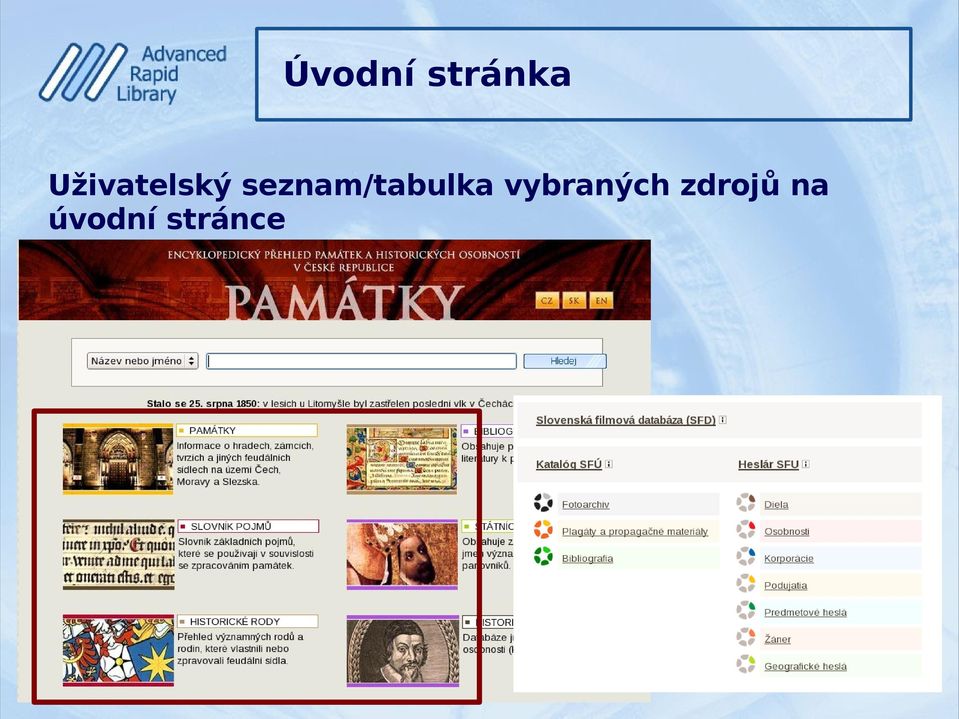
Task: Open the Fotoarchív link
Action: pyautogui.click(x=585, y=504)
